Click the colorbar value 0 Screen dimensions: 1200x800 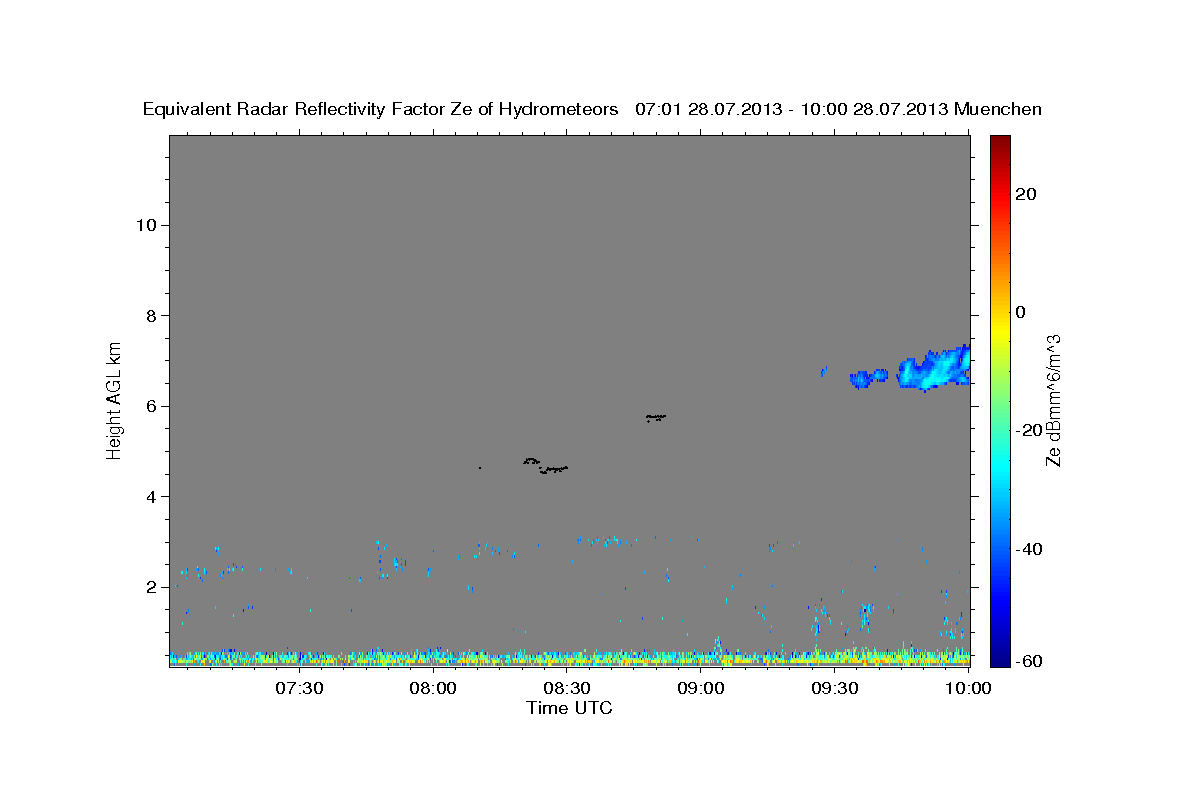pos(1020,312)
